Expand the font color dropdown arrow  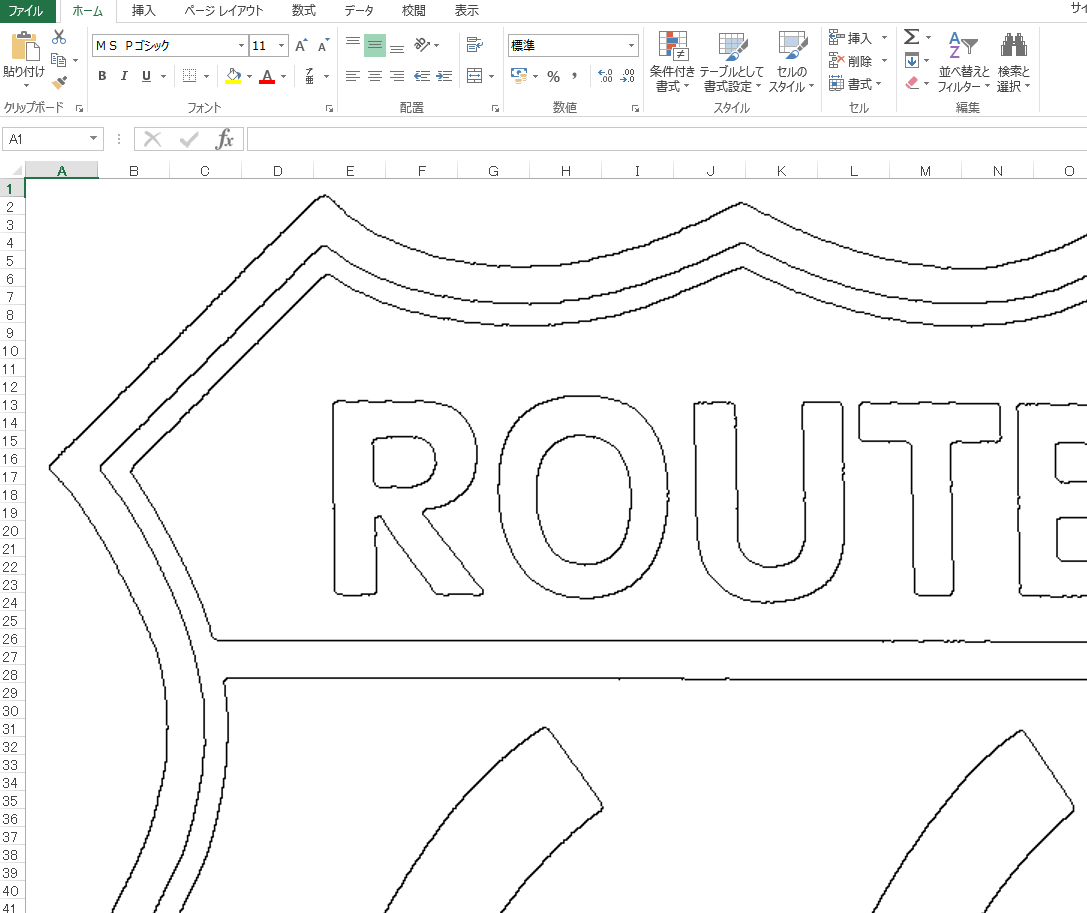click(x=284, y=76)
